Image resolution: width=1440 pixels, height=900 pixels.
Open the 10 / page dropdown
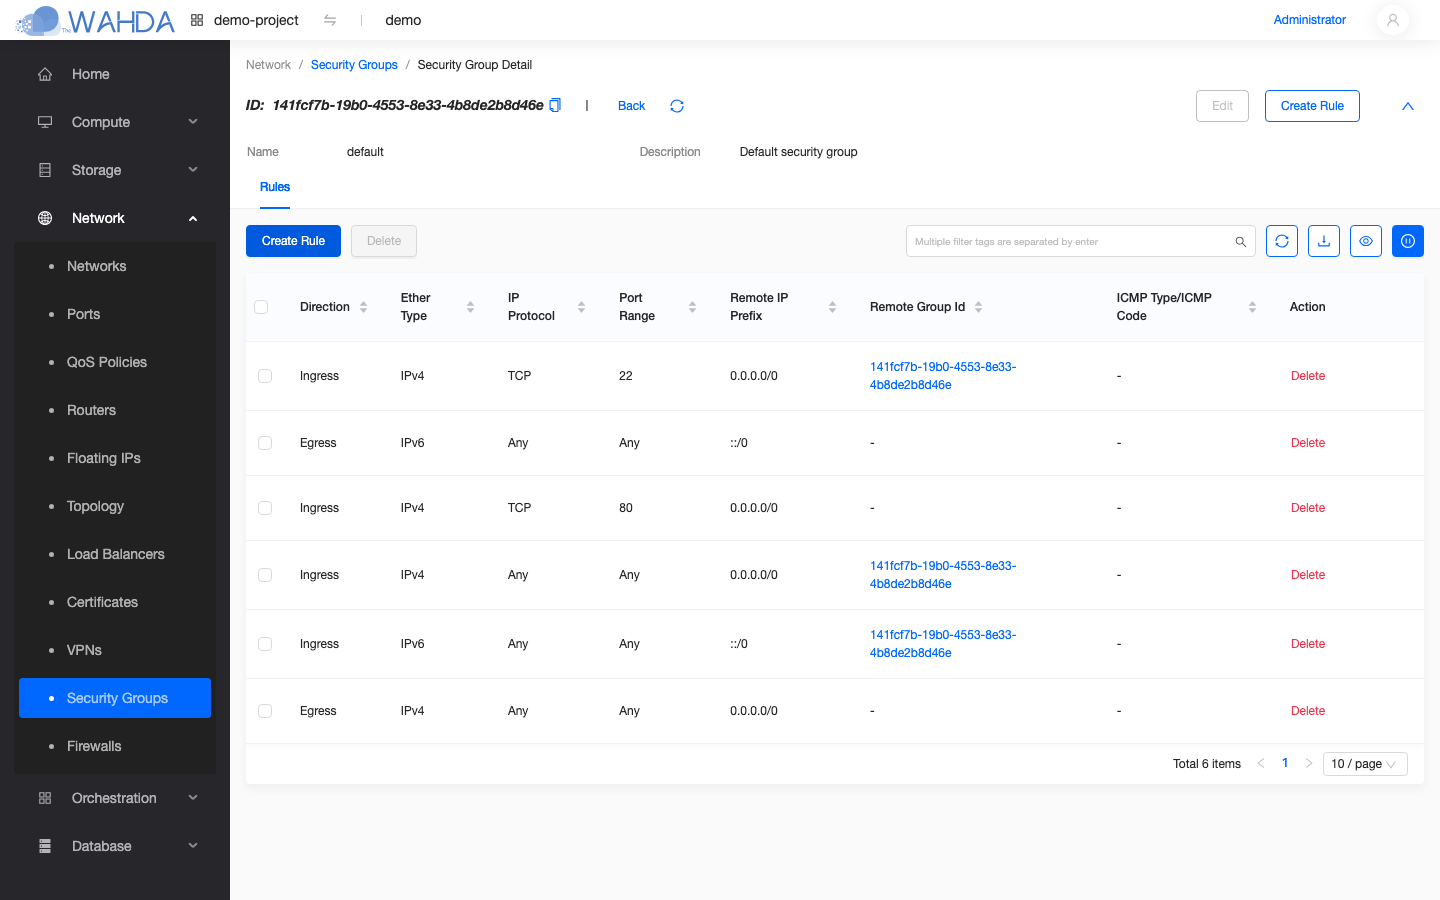click(x=1365, y=764)
